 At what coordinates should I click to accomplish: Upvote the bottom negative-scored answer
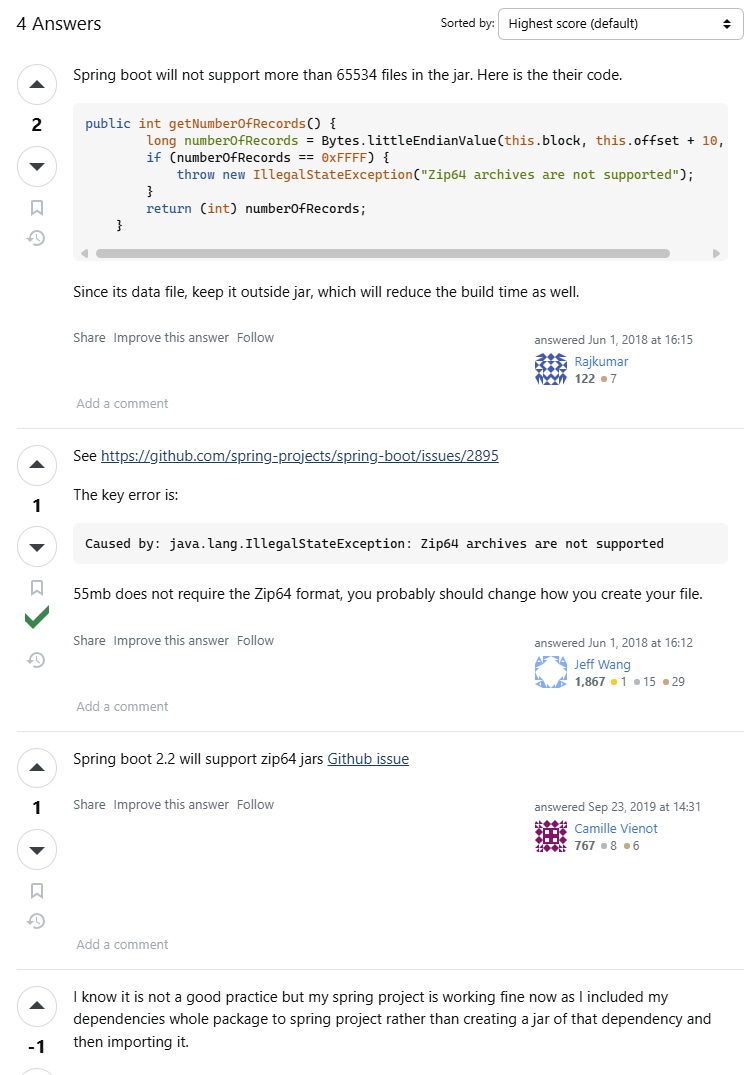point(37,1006)
